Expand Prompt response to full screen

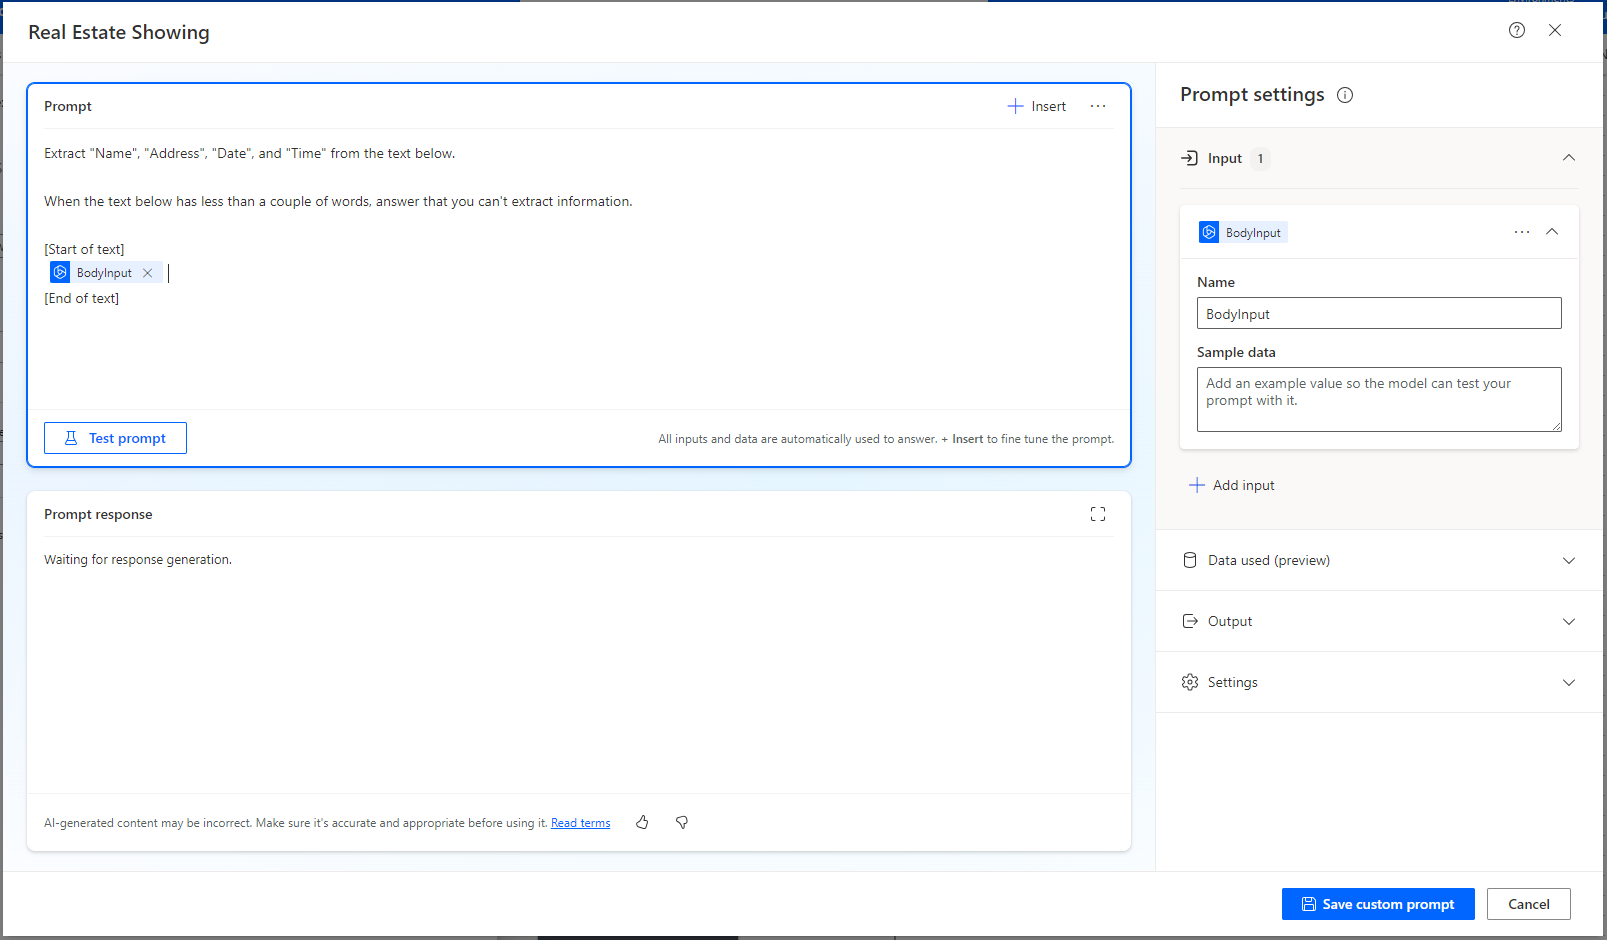[1098, 514]
